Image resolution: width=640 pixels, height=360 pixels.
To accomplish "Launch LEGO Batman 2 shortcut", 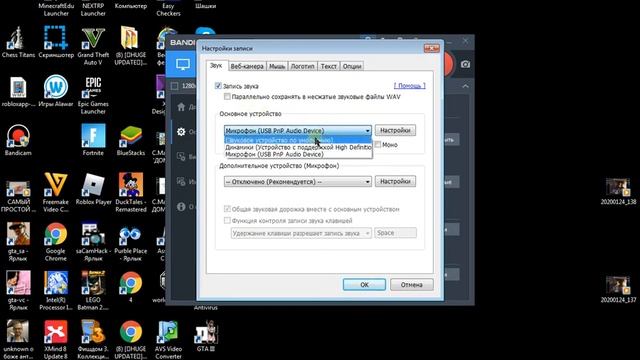I will (x=93, y=291).
